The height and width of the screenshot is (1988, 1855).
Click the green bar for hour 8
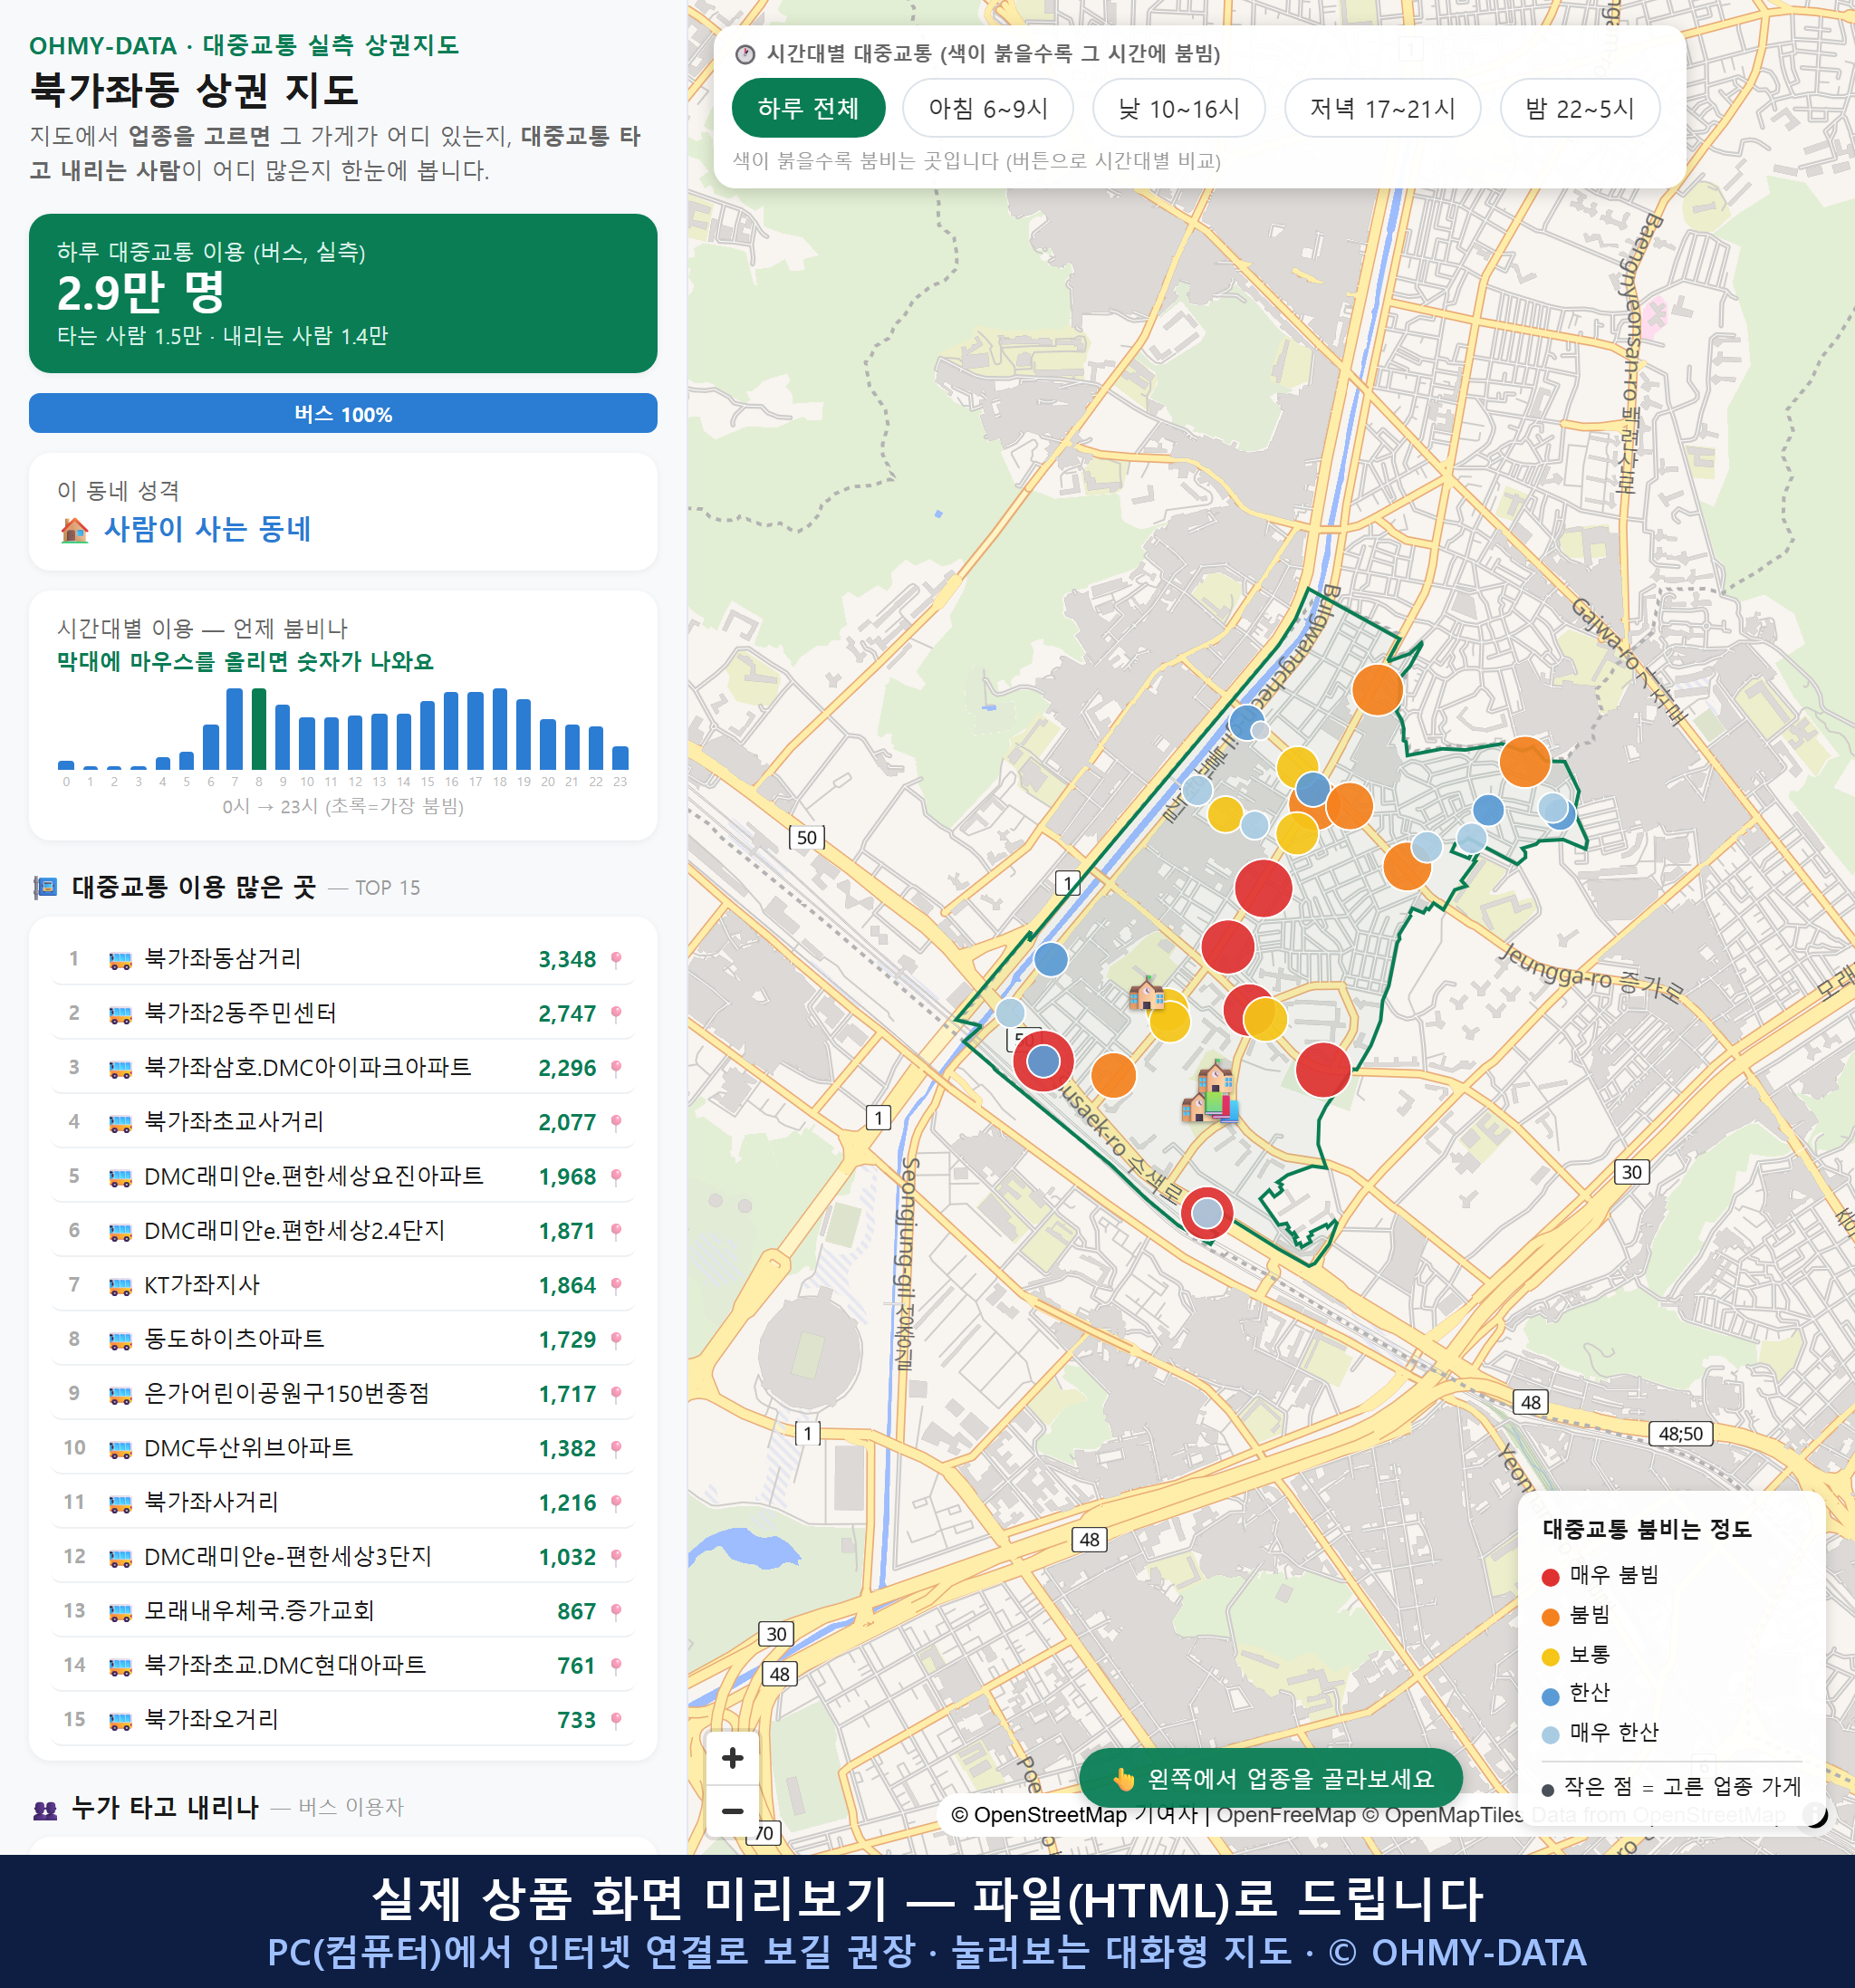point(259,729)
